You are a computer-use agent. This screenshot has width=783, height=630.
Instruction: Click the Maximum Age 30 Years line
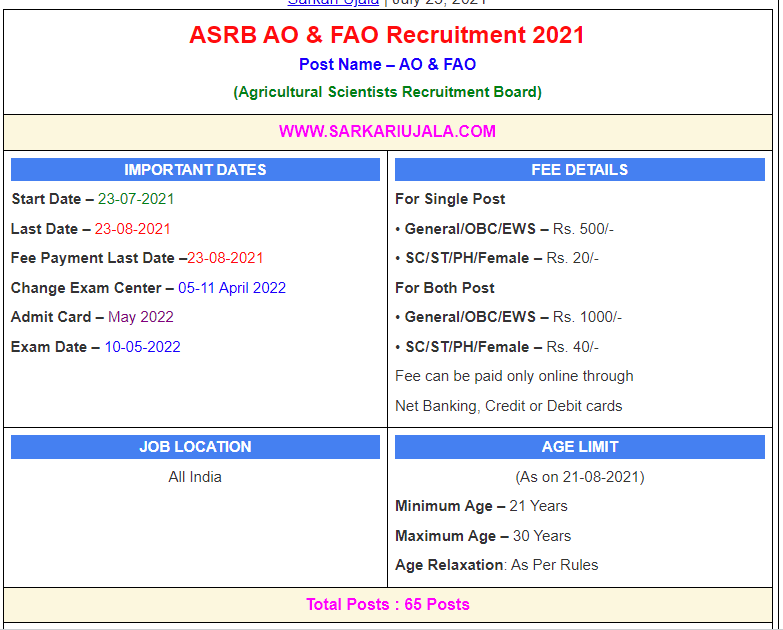click(x=483, y=536)
